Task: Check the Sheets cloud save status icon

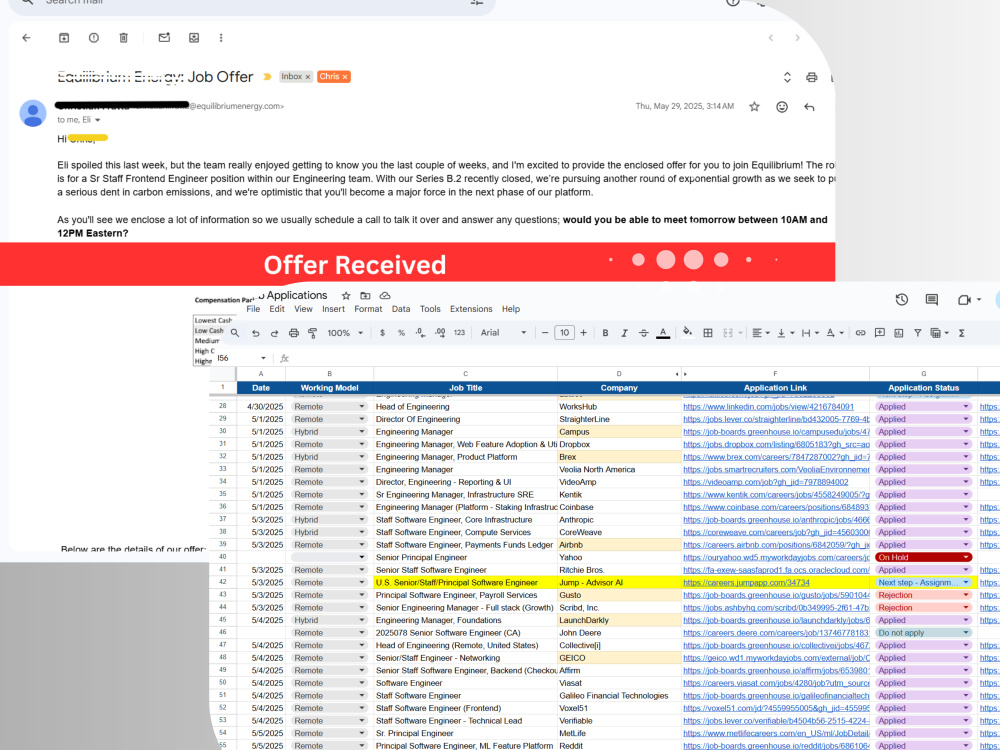Action: pos(385,296)
